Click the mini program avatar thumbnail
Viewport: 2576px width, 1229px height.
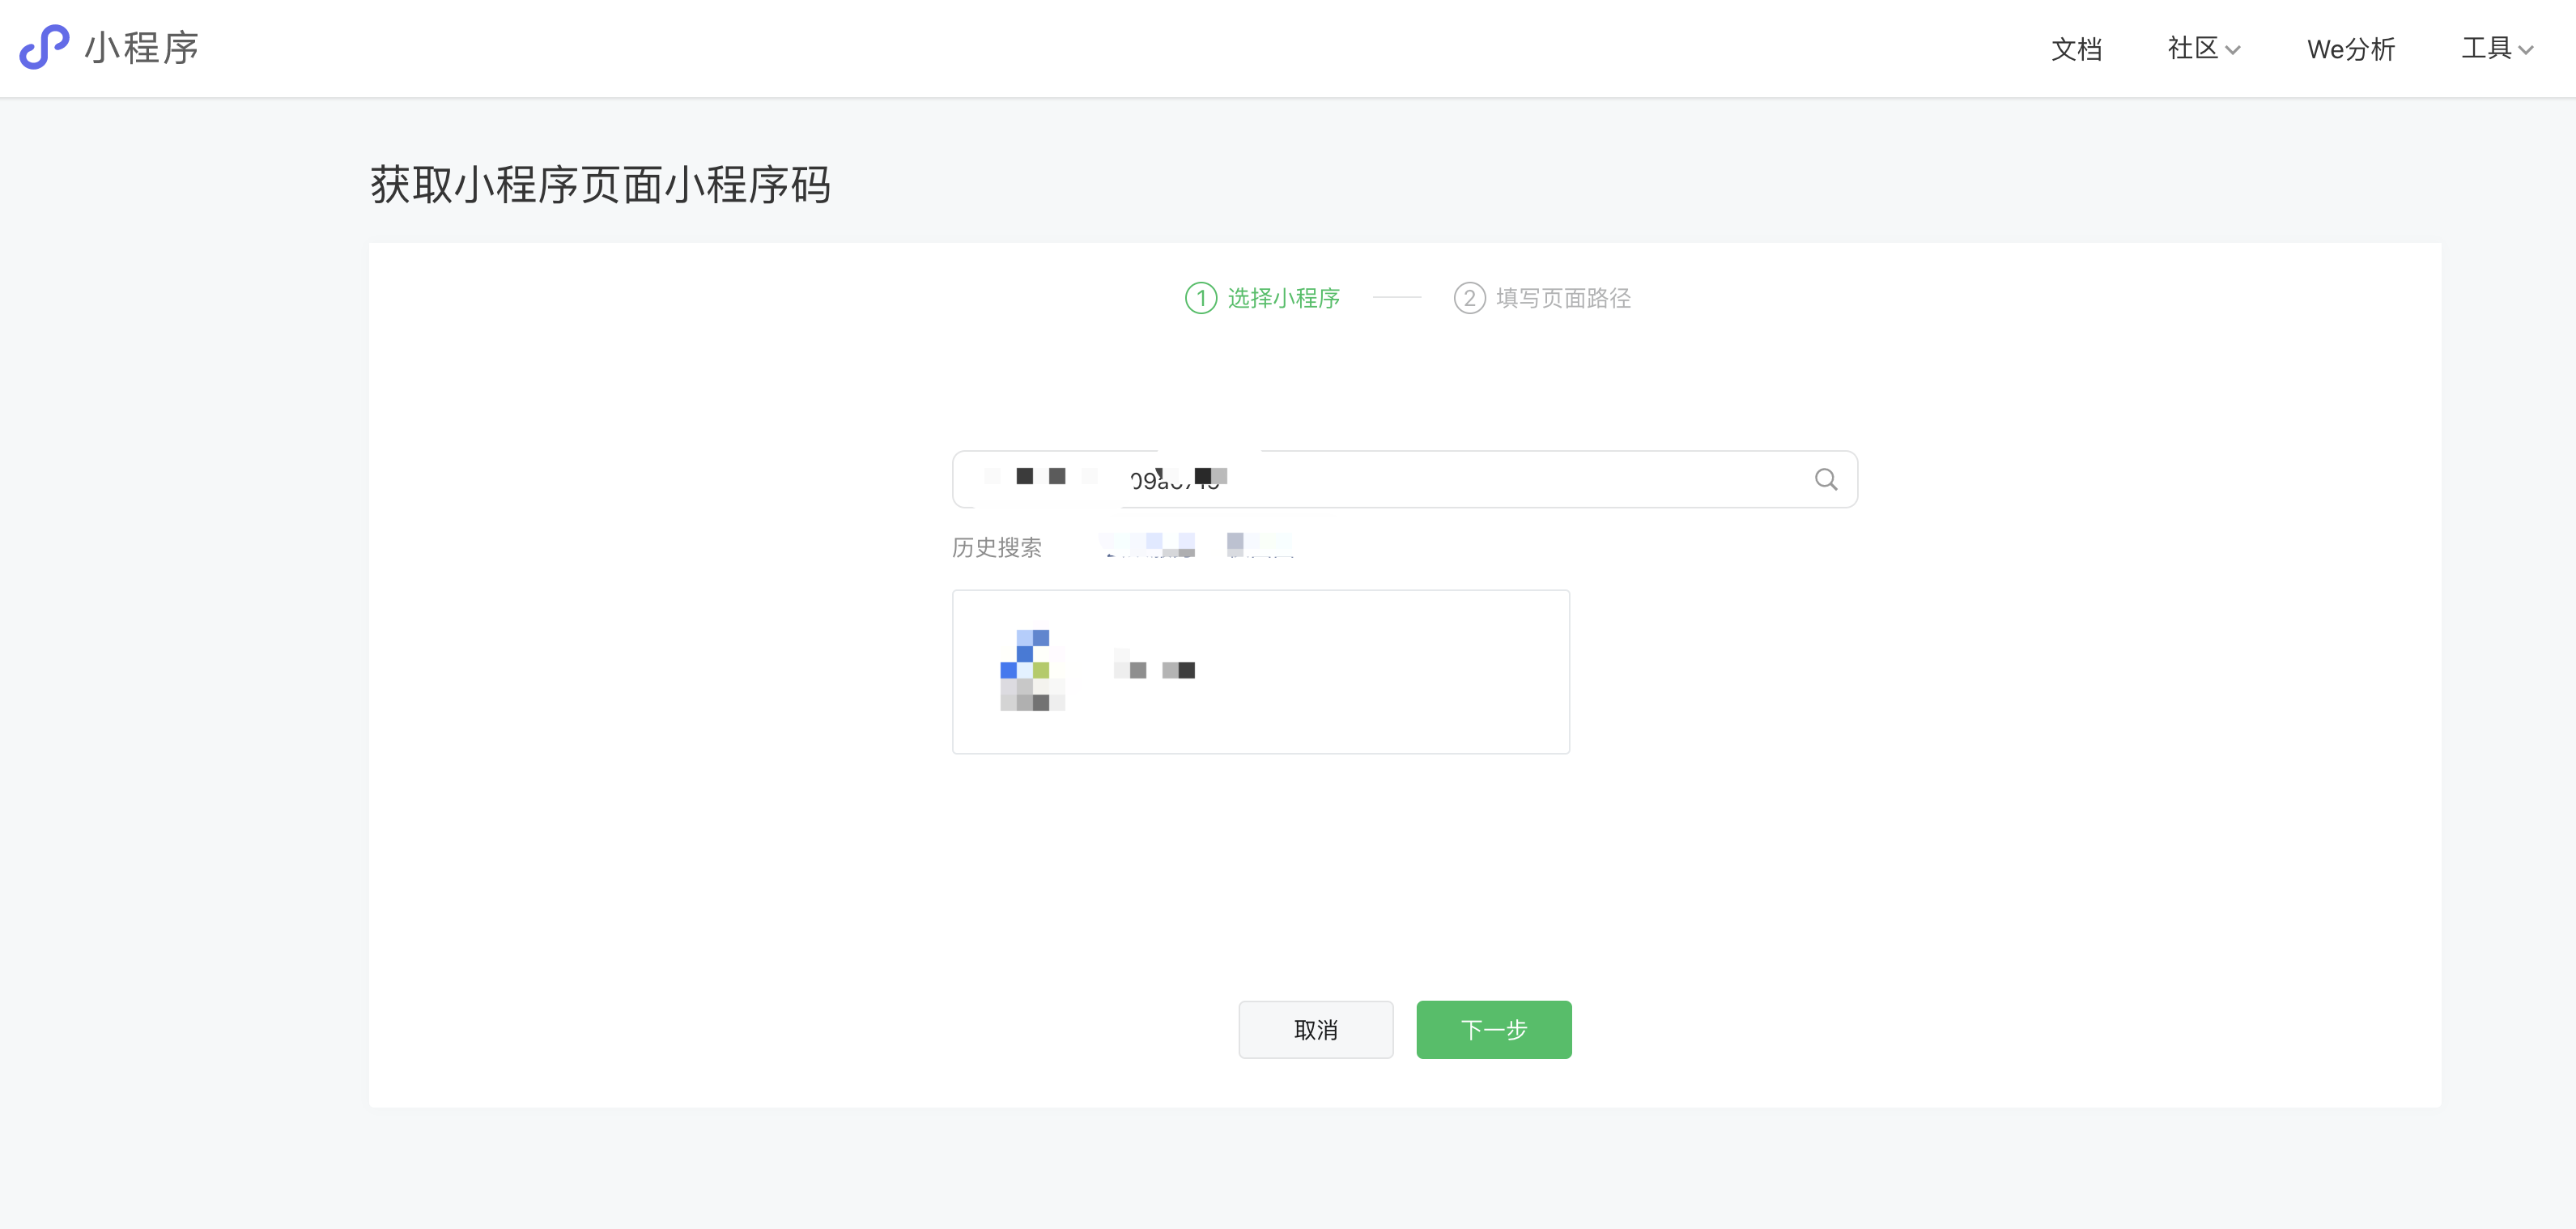click(1032, 670)
